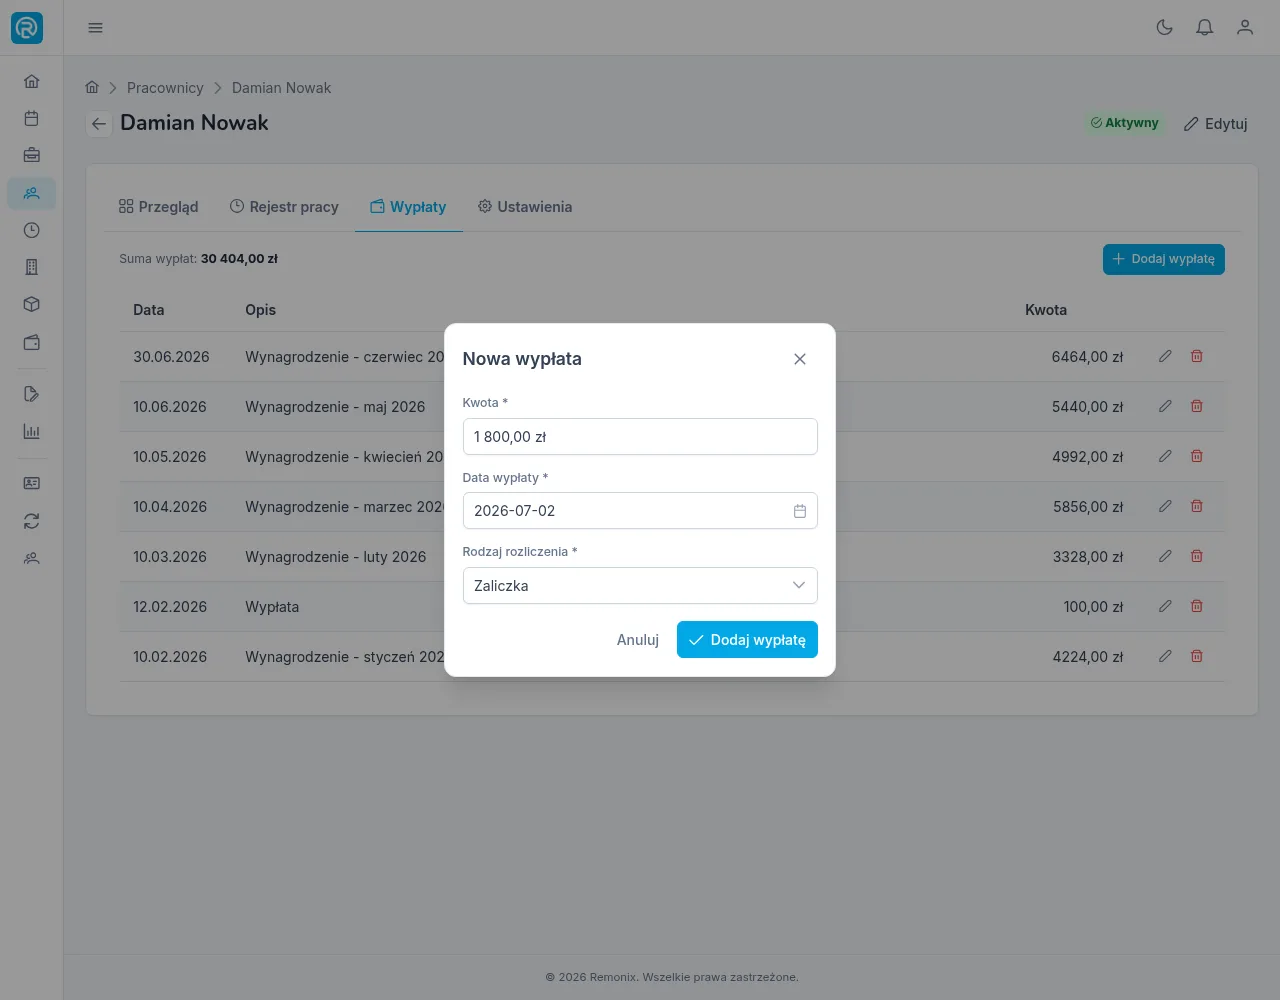Close the Nowa wypłata dialog
Viewport: 1280px width, 1000px height.
click(799, 359)
